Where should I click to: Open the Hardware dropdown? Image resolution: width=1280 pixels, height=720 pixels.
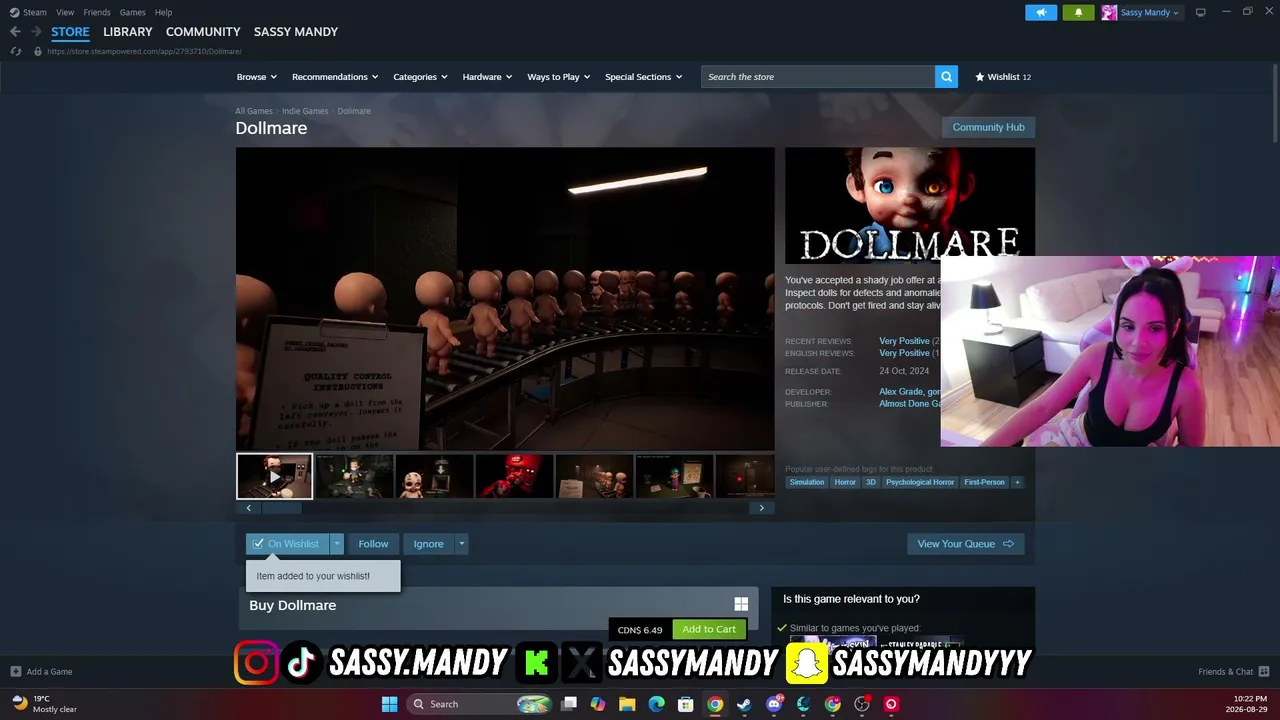point(487,77)
